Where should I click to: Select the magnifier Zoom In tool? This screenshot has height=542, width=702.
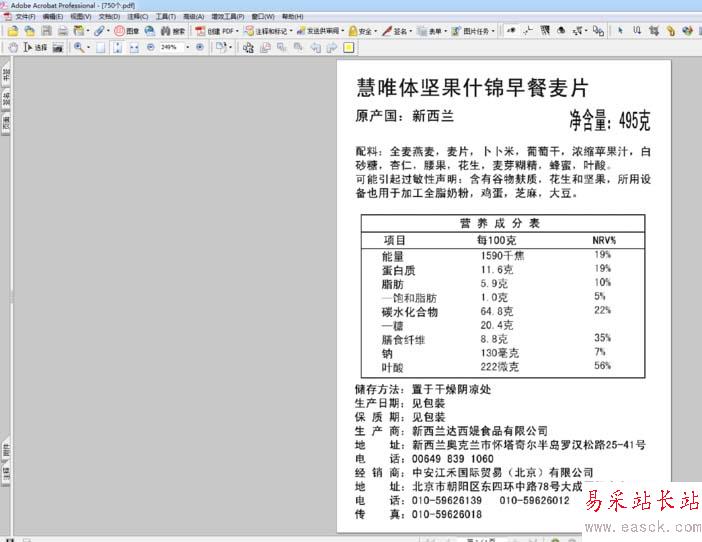point(79,47)
